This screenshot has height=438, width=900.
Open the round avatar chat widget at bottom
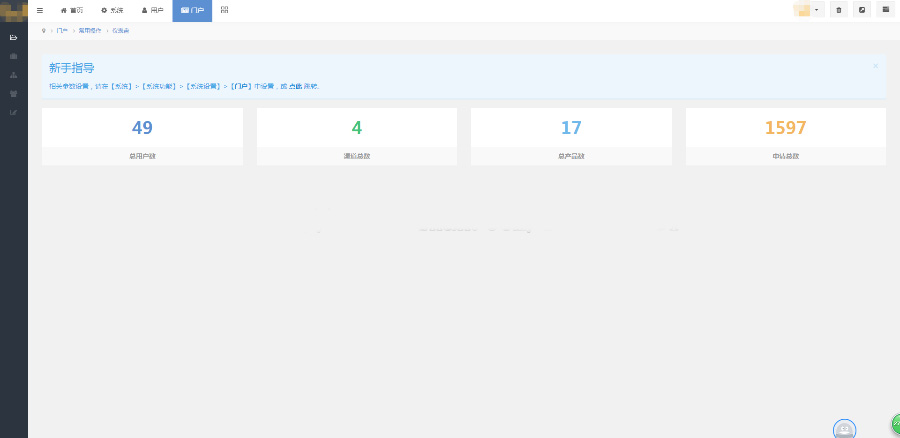click(844, 429)
